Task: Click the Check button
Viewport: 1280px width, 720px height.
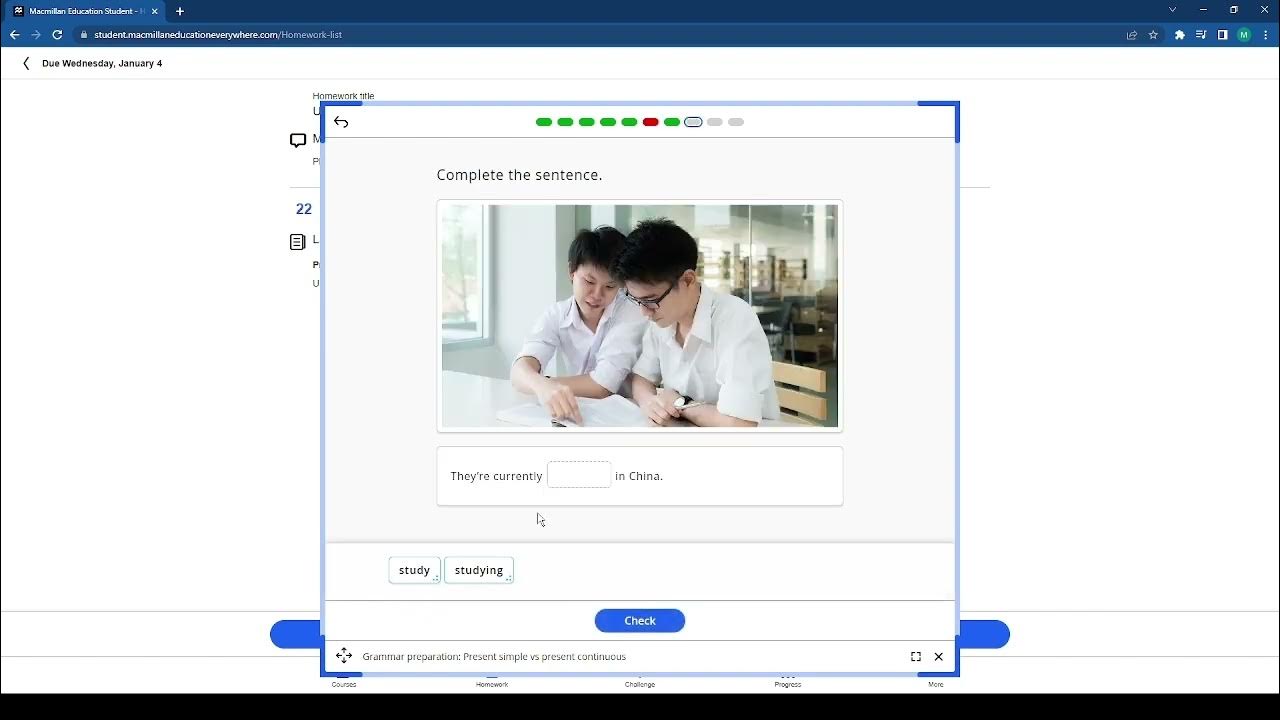Action: [640, 621]
